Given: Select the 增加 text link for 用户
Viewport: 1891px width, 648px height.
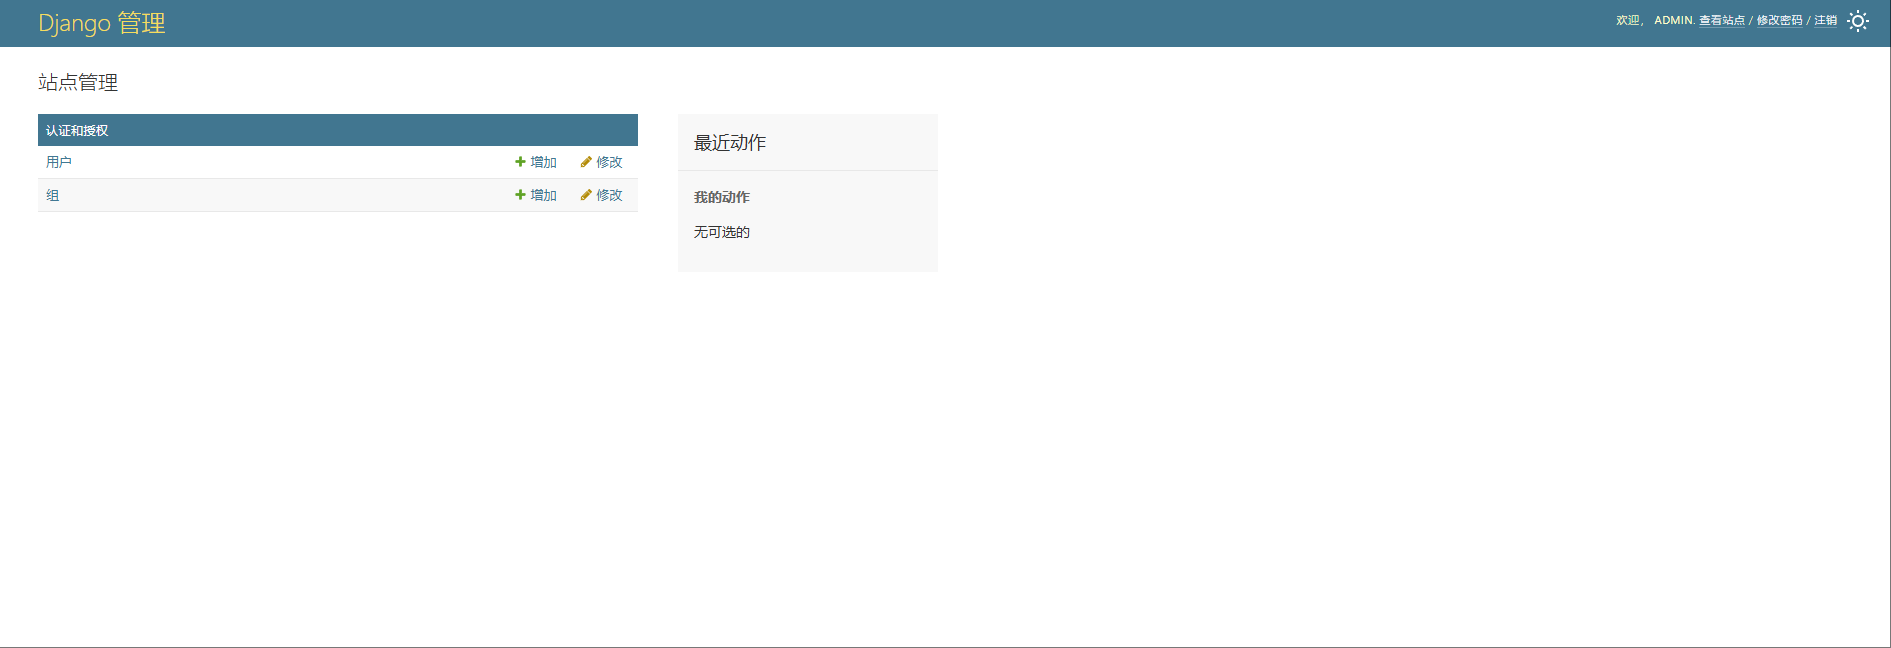Looking at the screenshot, I should point(543,162).
